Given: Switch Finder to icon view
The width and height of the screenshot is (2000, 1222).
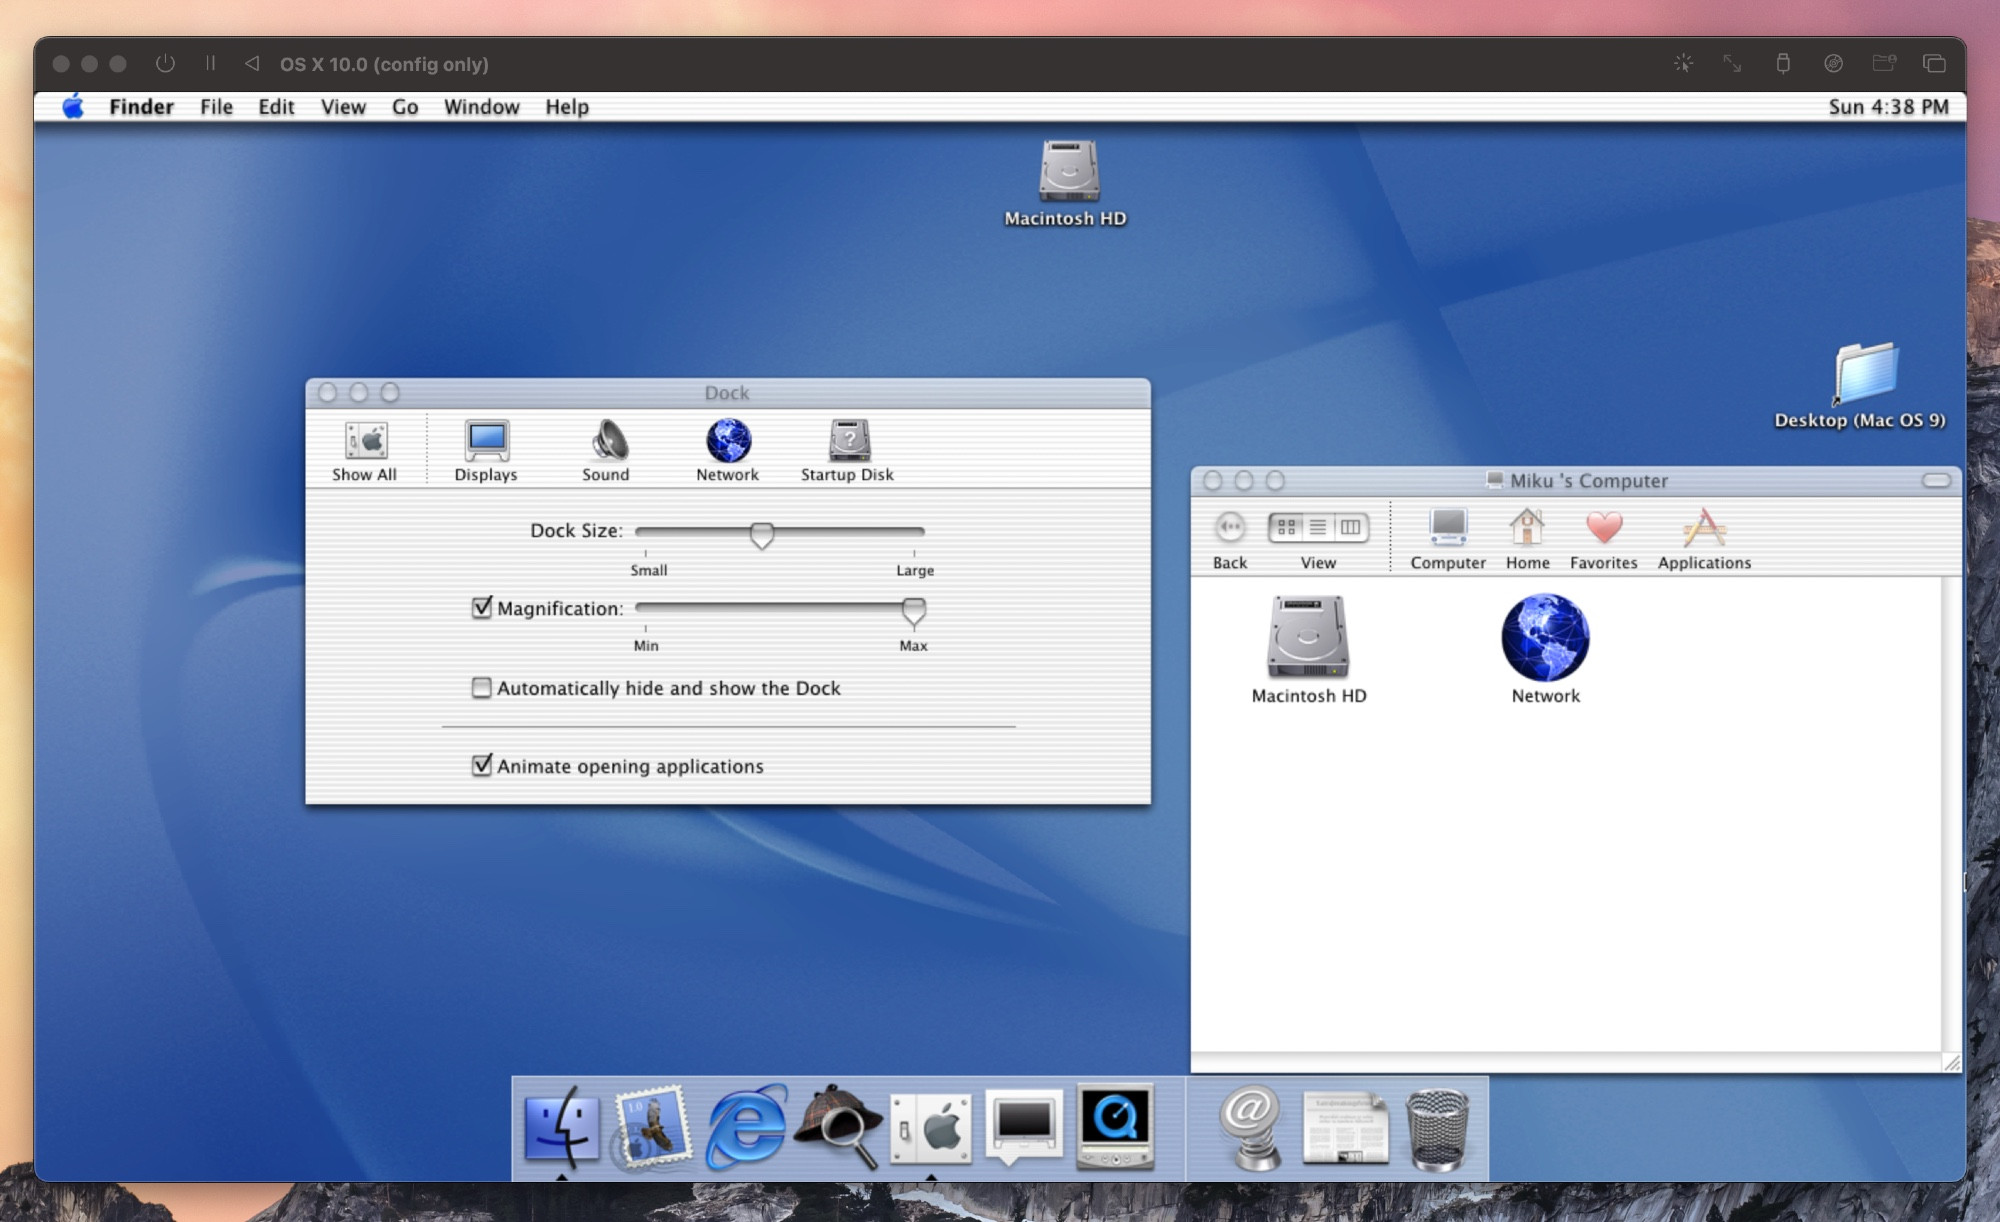Looking at the screenshot, I should click(x=1286, y=527).
